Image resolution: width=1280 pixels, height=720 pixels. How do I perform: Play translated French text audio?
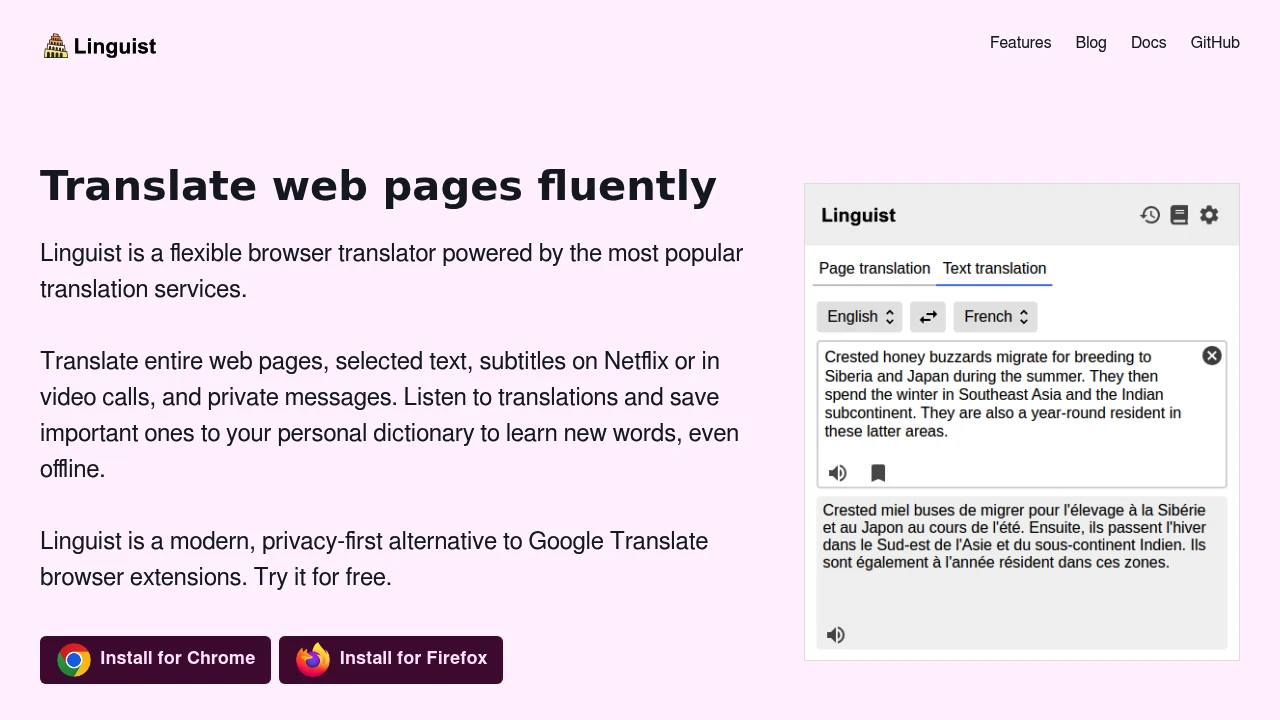click(836, 635)
